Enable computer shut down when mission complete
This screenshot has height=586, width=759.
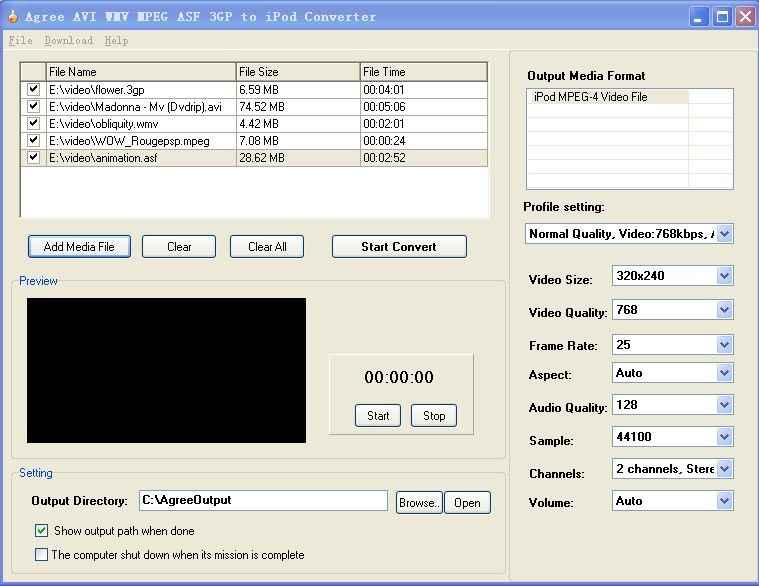click(x=42, y=554)
